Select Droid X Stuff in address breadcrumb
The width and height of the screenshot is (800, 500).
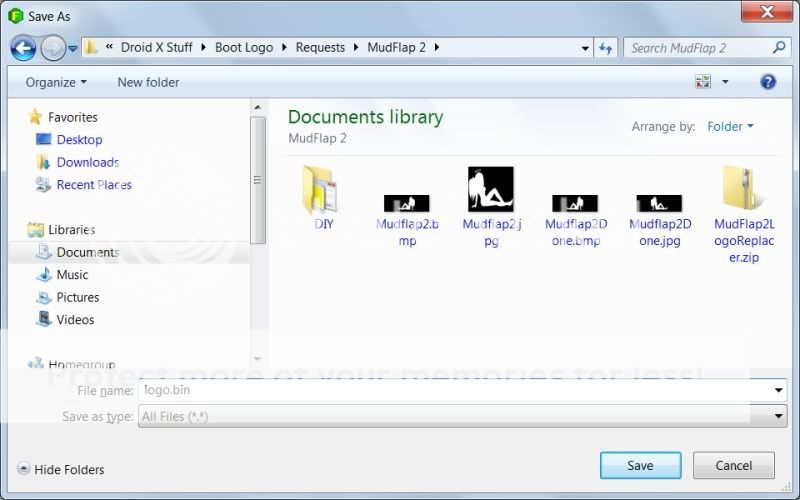point(156,47)
